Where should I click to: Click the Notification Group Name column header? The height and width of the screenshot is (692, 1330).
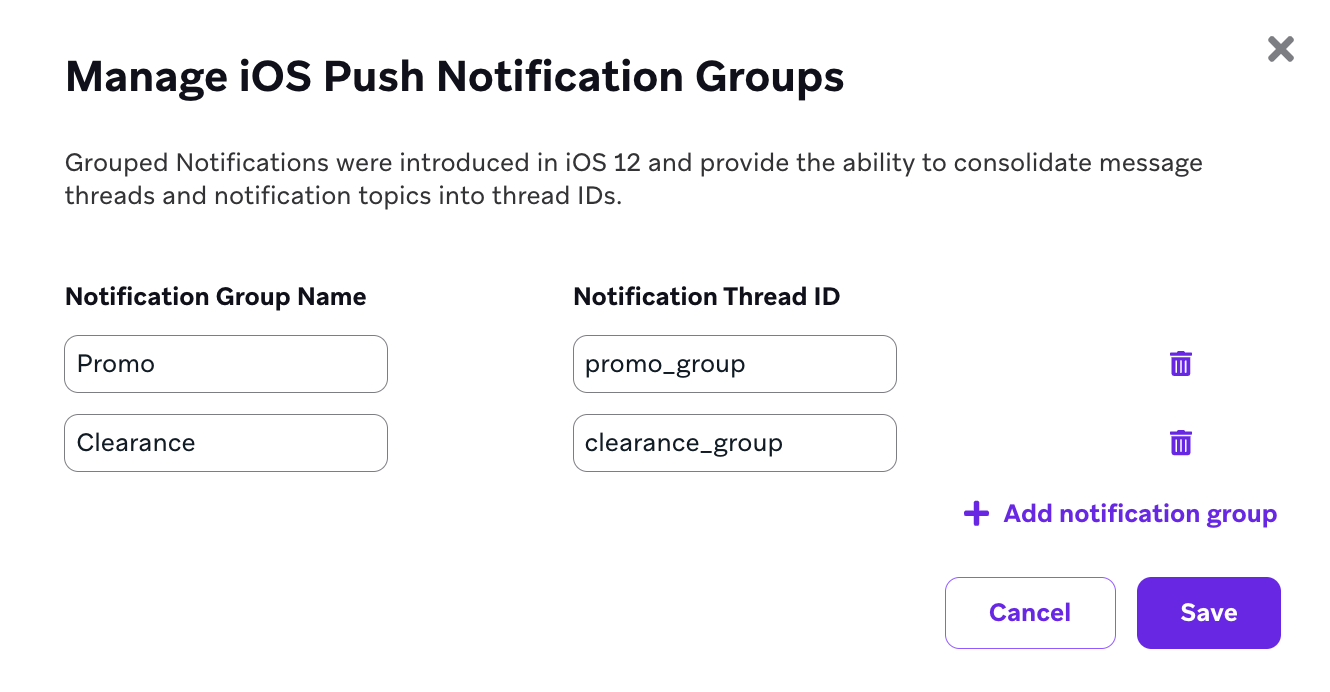[x=215, y=296]
